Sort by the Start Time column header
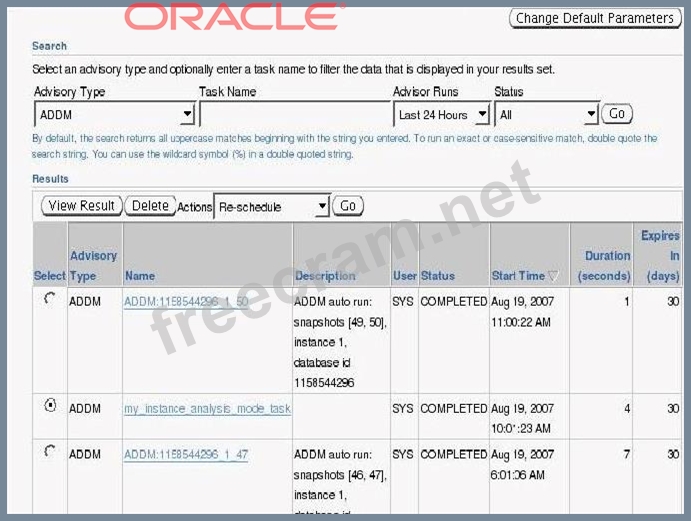This screenshot has width=691, height=521. coord(518,276)
